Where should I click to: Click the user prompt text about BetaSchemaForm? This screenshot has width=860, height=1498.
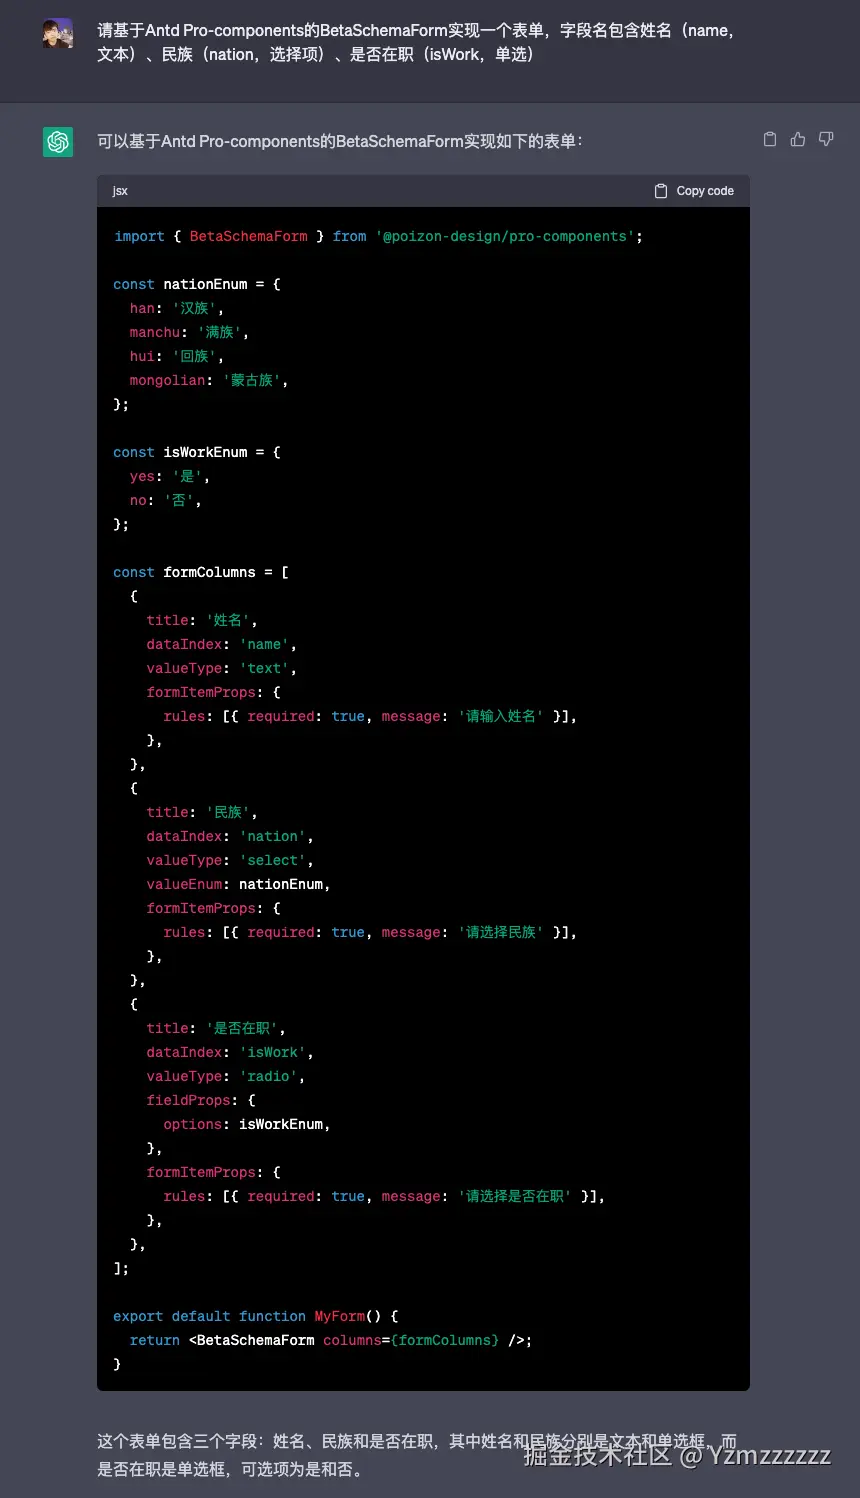pyautogui.click(x=418, y=42)
